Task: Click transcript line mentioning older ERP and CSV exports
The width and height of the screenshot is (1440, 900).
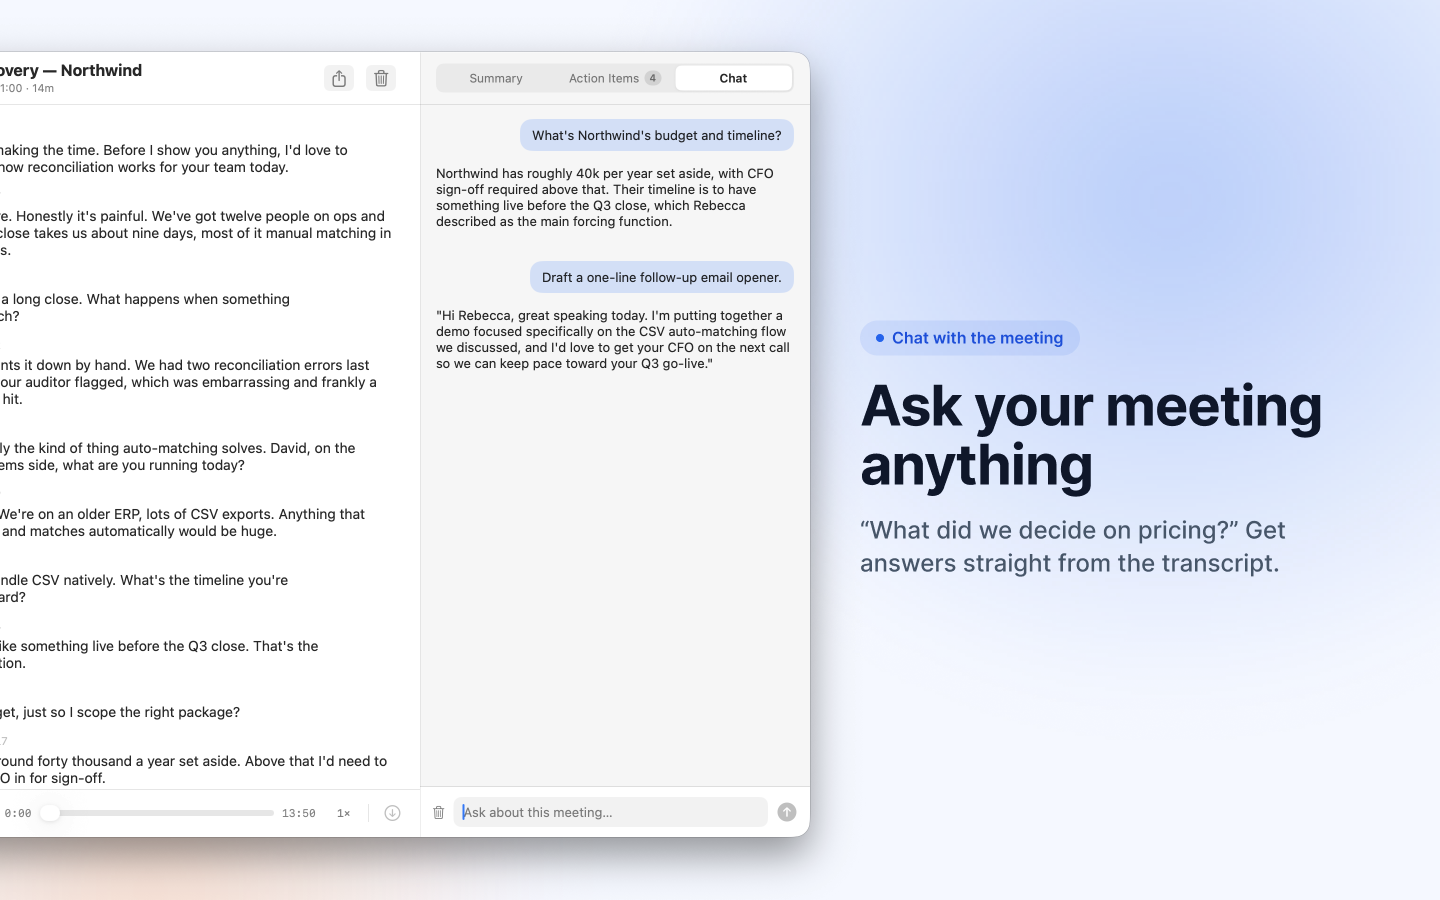Action: tap(183, 522)
